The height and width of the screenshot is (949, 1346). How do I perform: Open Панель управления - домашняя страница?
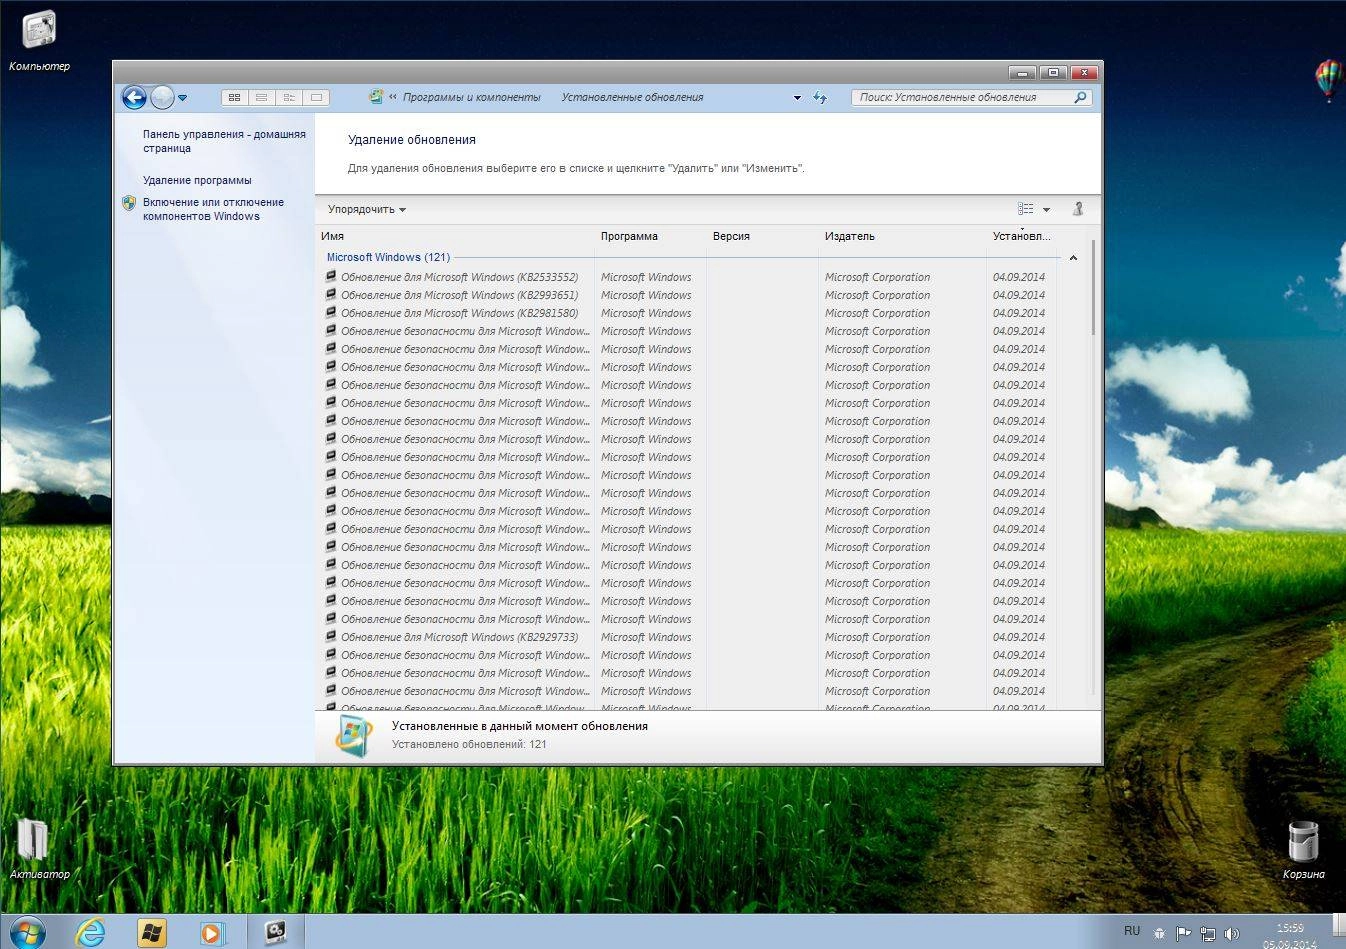[224, 141]
